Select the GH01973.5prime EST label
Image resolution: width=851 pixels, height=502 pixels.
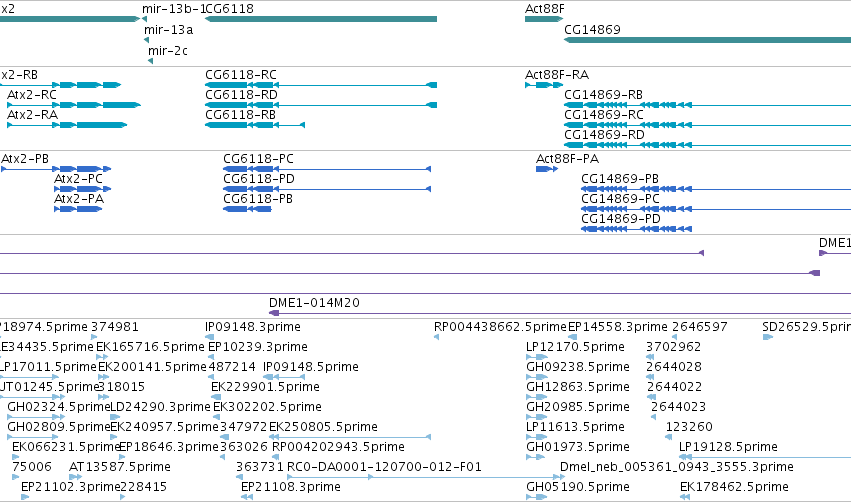pos(578,448)
